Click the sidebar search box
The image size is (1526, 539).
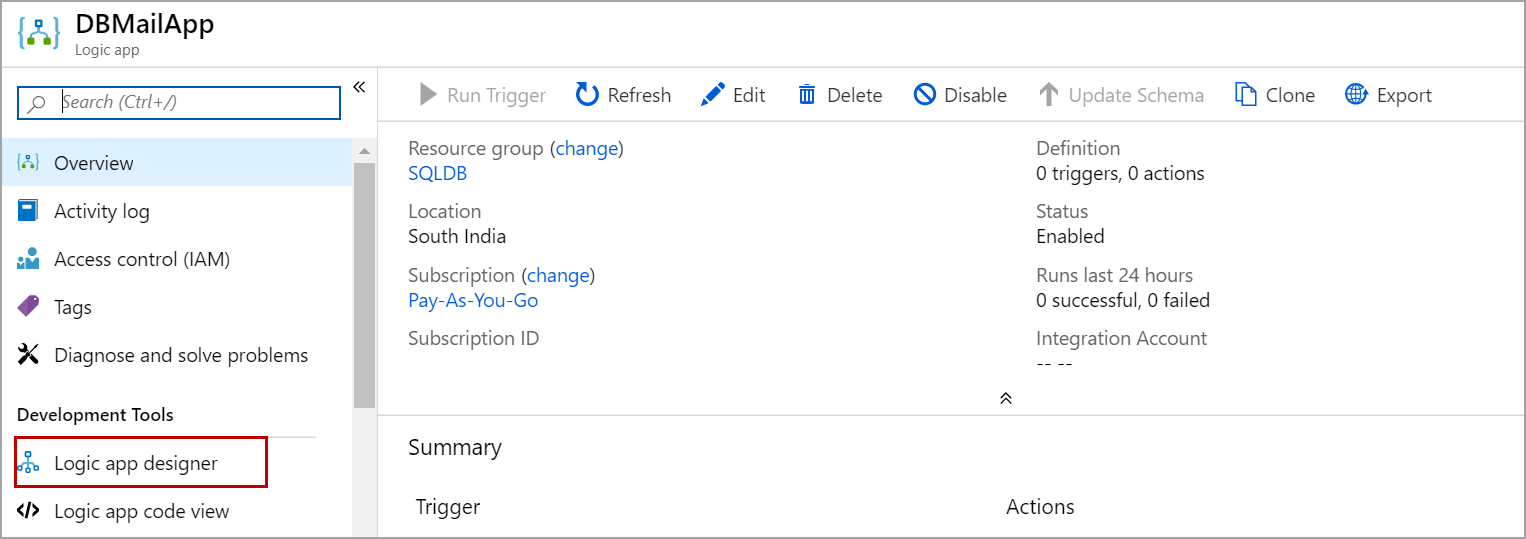point(190,102)
